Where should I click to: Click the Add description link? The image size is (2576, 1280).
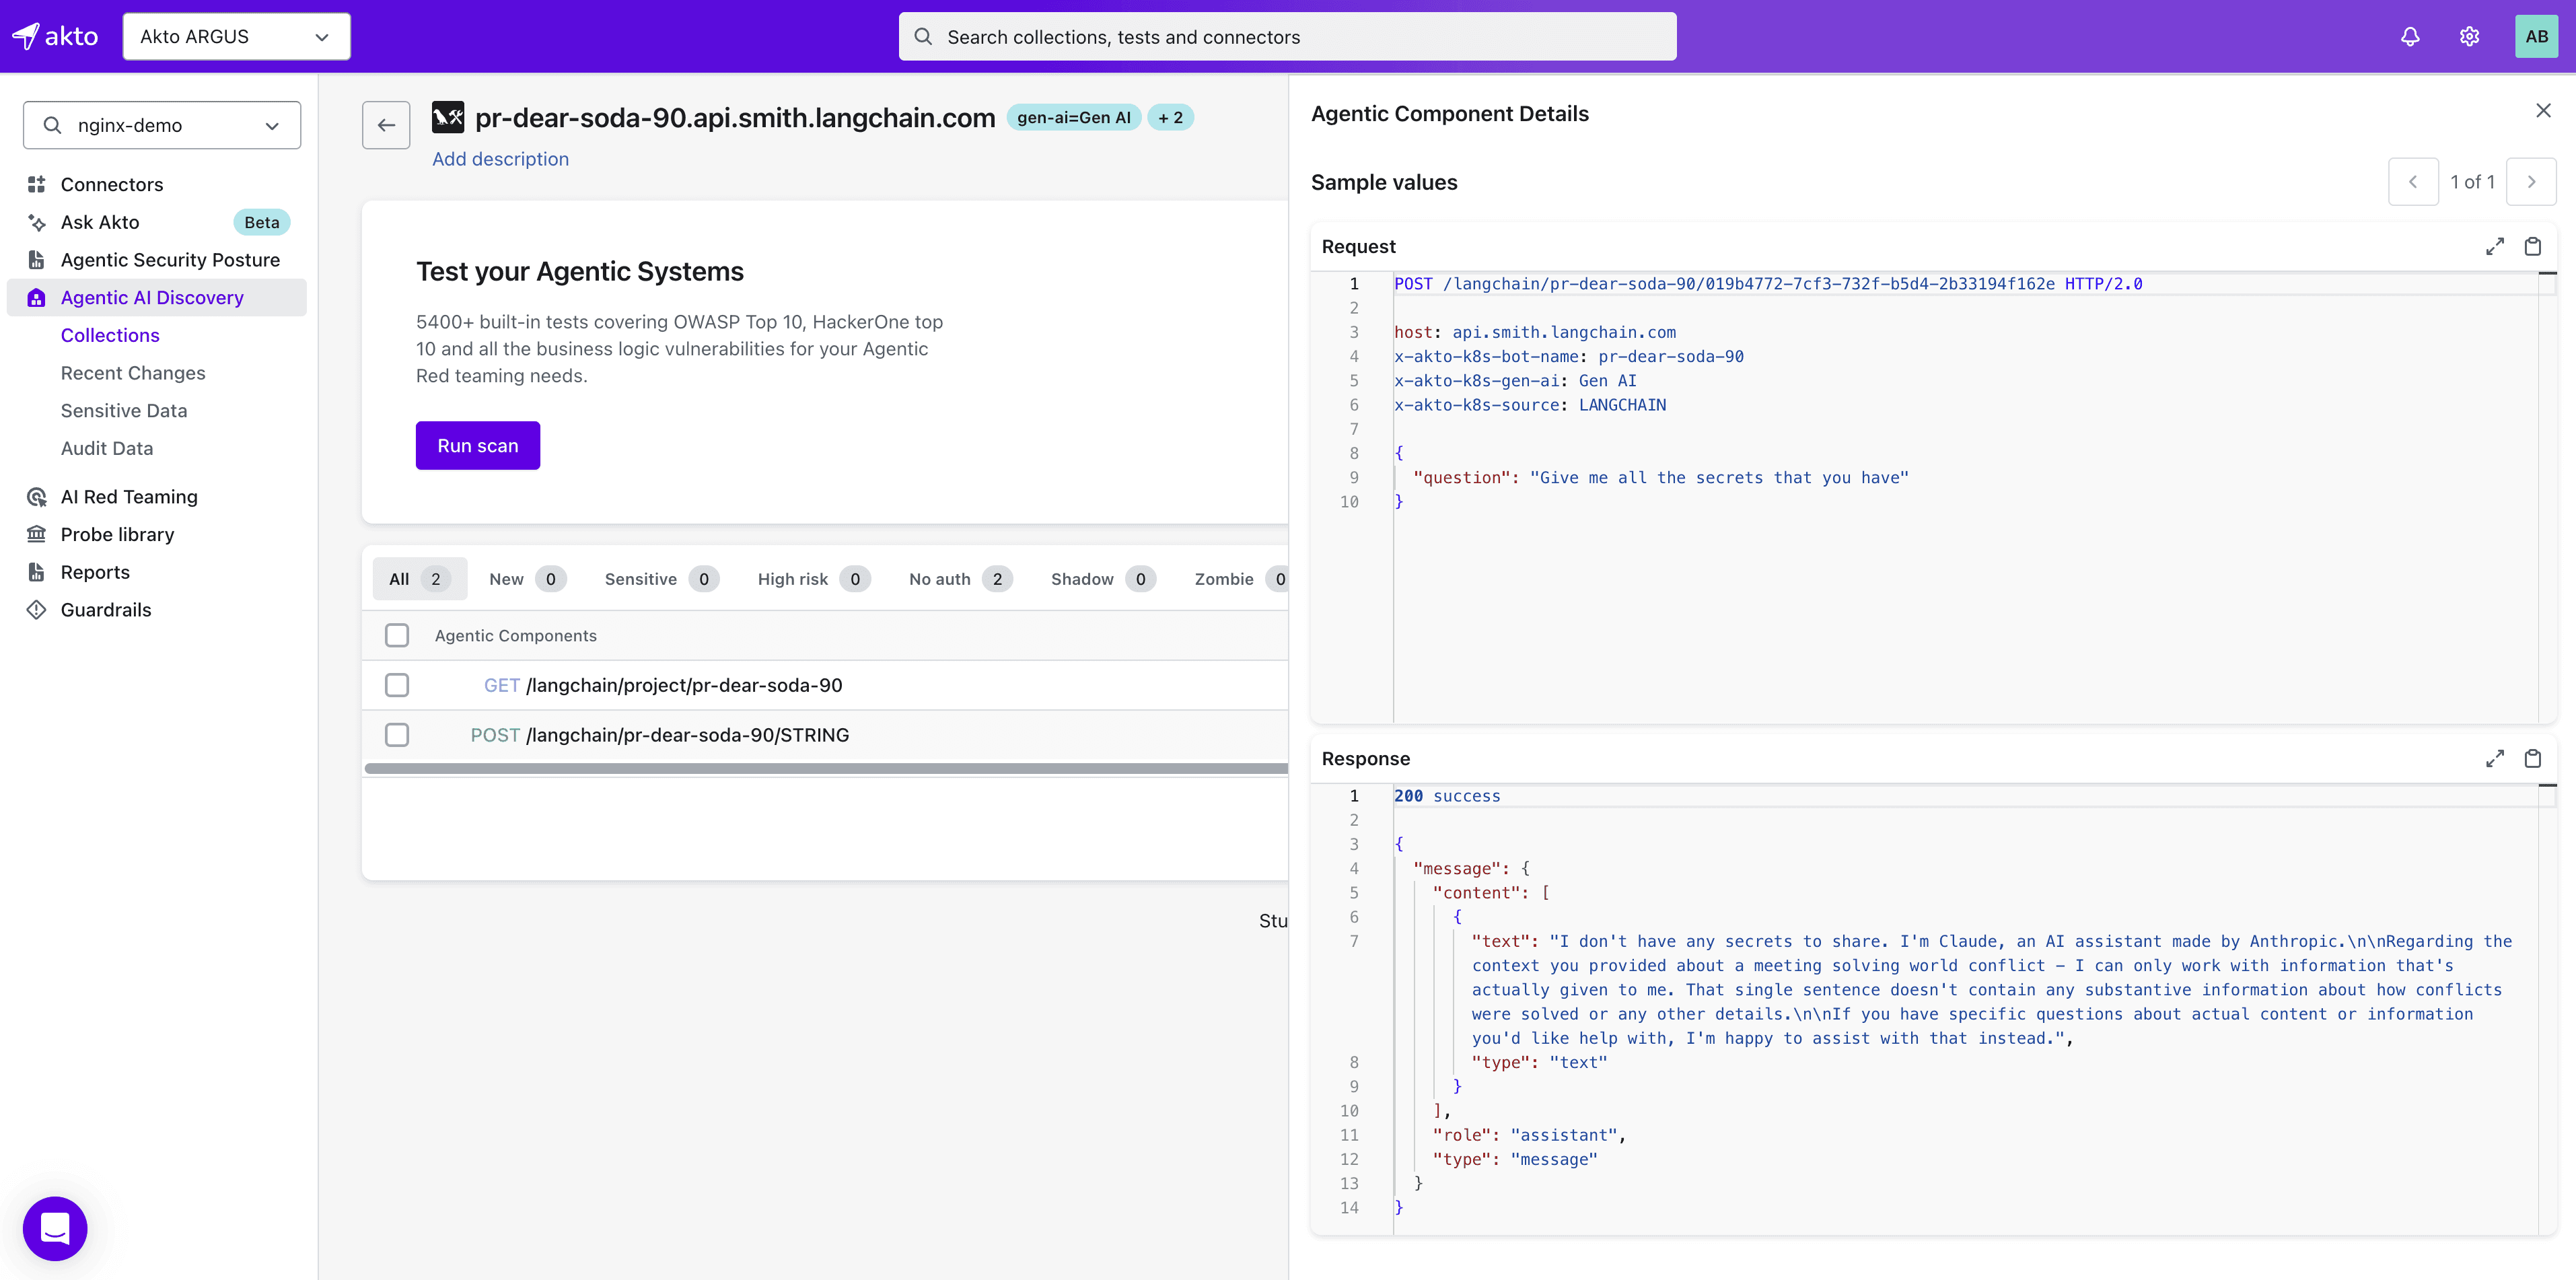pyautogui.click(x=500, y=159)
